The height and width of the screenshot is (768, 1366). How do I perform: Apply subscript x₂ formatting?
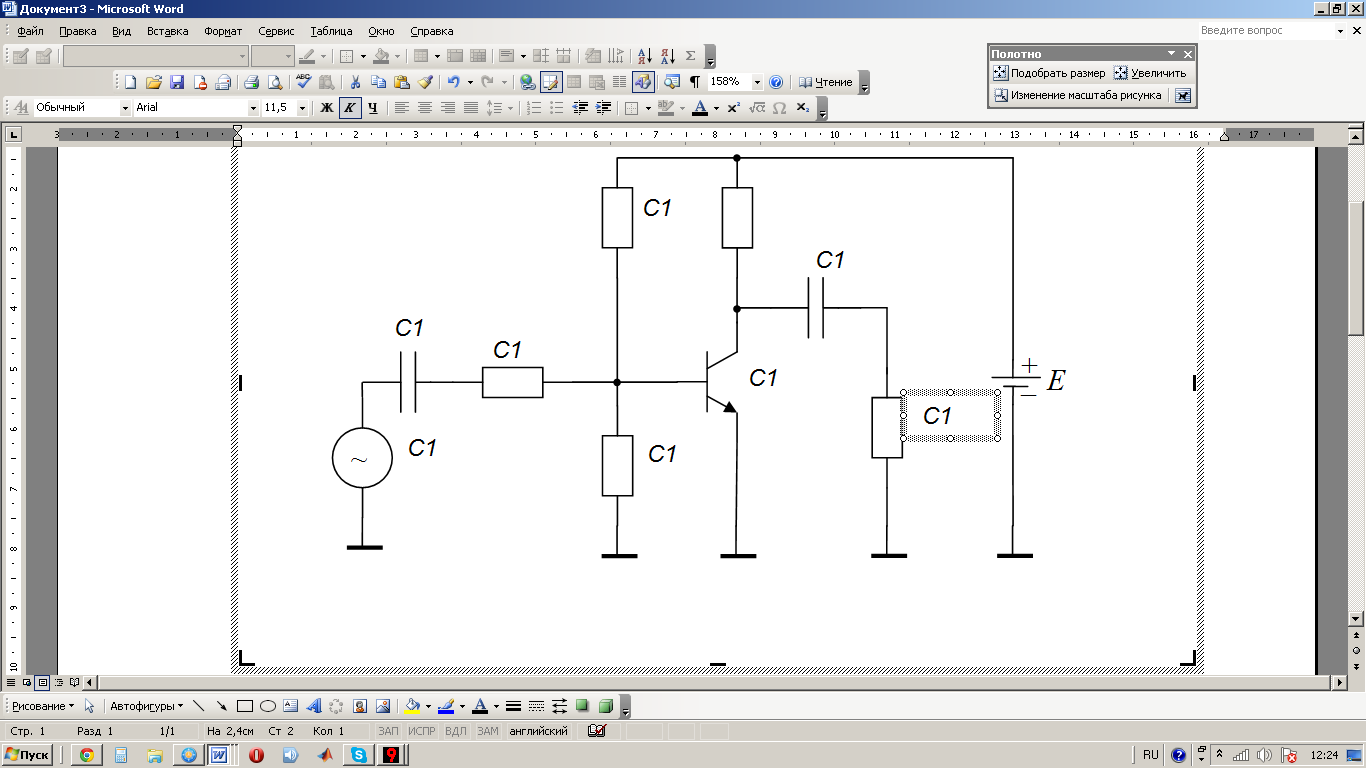pyautogui.click(x=802, y=107)
